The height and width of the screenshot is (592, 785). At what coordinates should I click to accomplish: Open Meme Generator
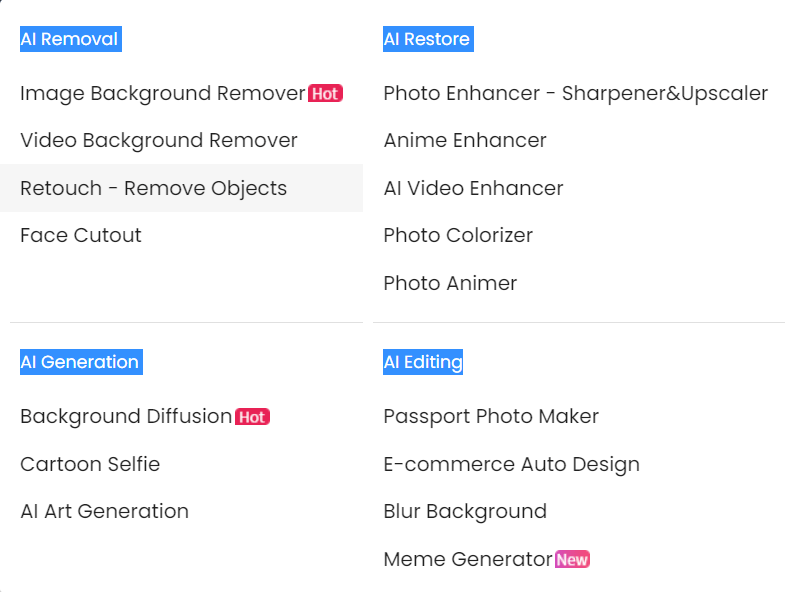pyautogui.click(x=468, y=559)
